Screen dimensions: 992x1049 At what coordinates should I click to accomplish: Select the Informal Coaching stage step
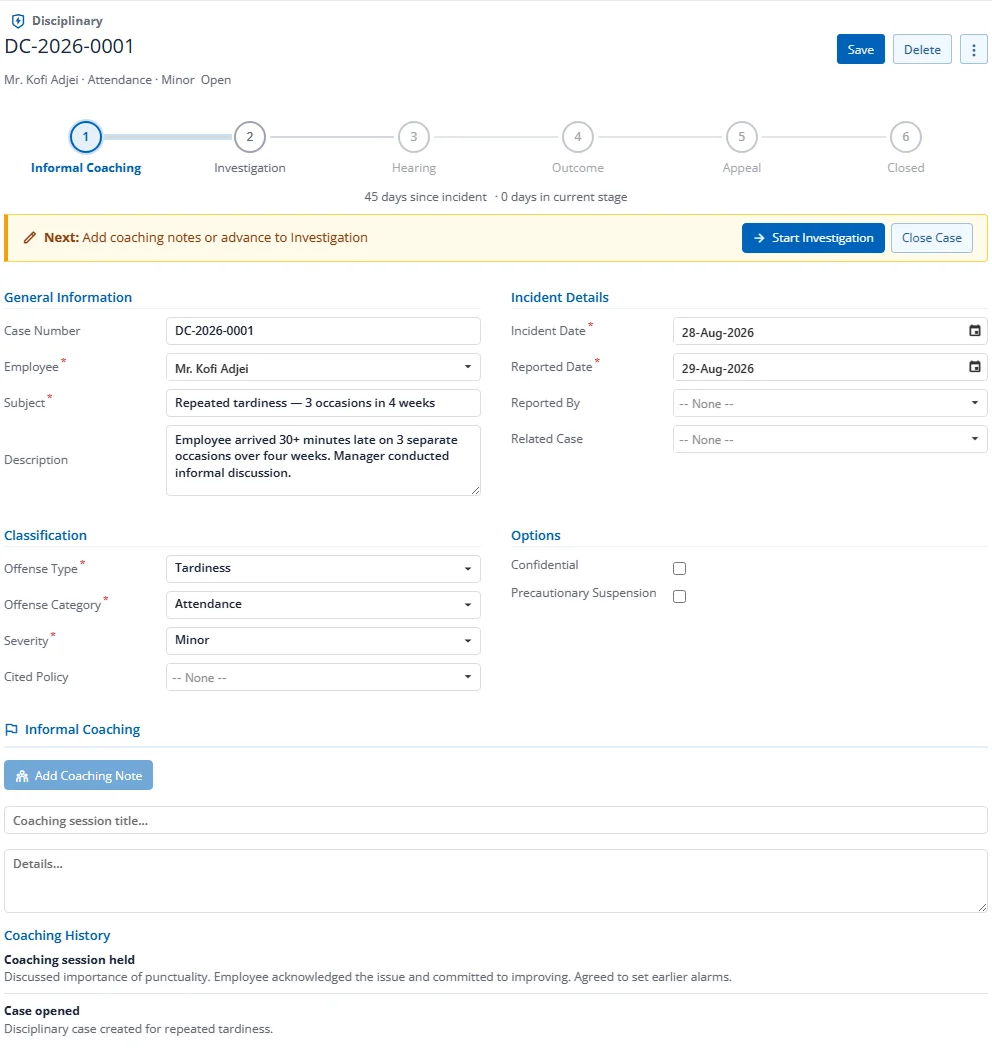pyautogui.click(x=86, y=148)
